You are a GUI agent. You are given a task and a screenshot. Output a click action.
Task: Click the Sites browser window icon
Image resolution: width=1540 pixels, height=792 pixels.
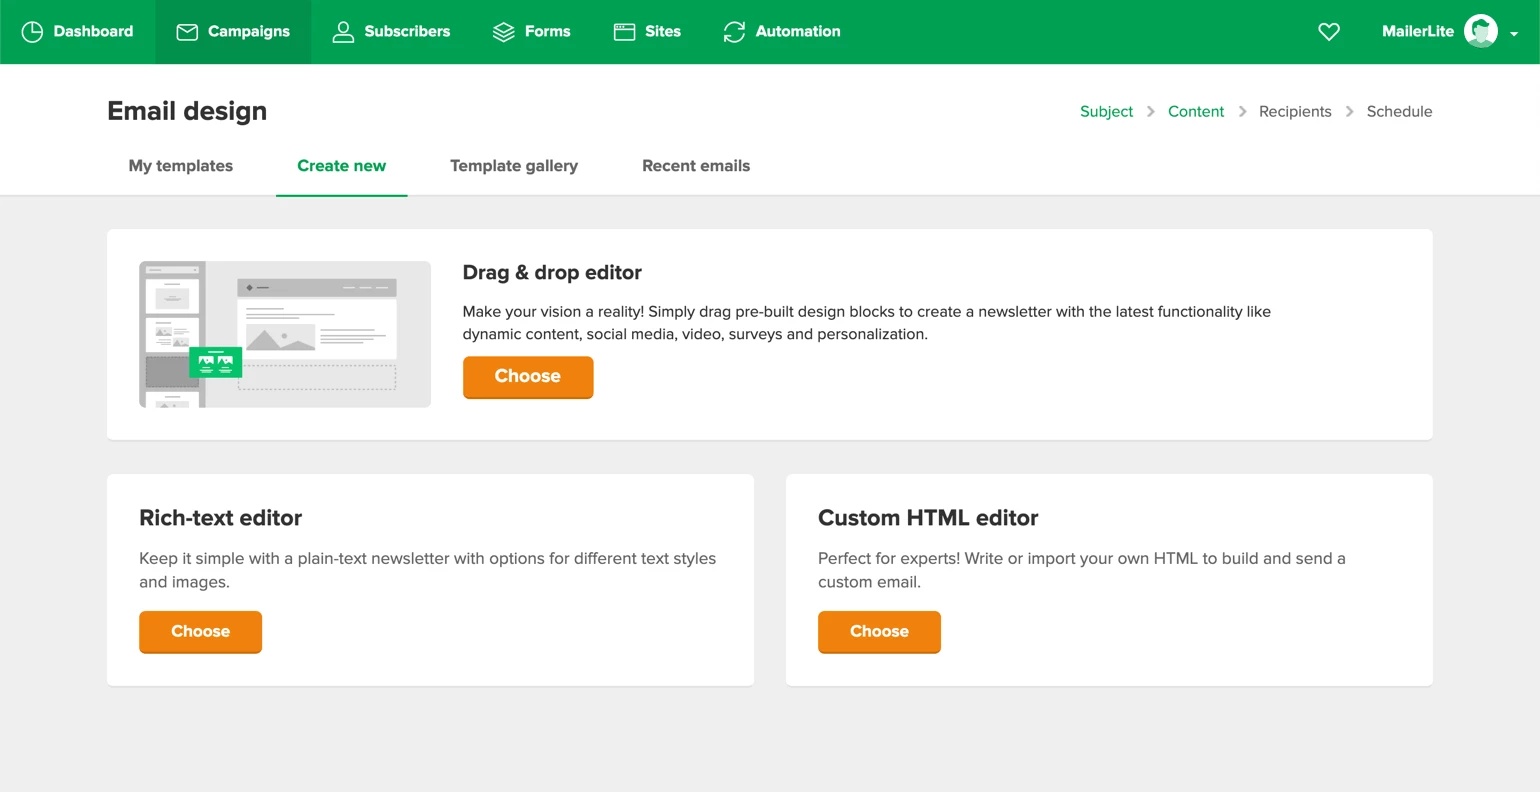(x=624, y=32)
